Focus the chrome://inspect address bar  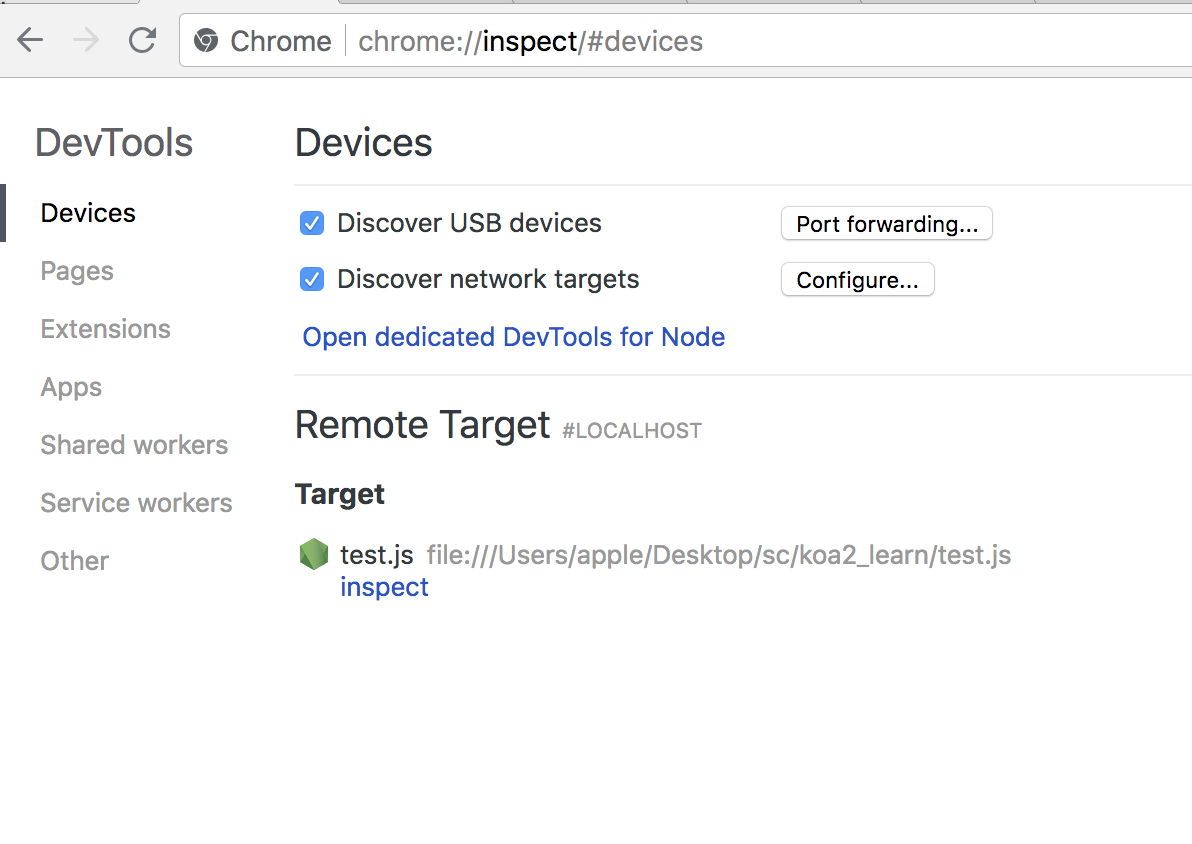(x=684, y=41)
